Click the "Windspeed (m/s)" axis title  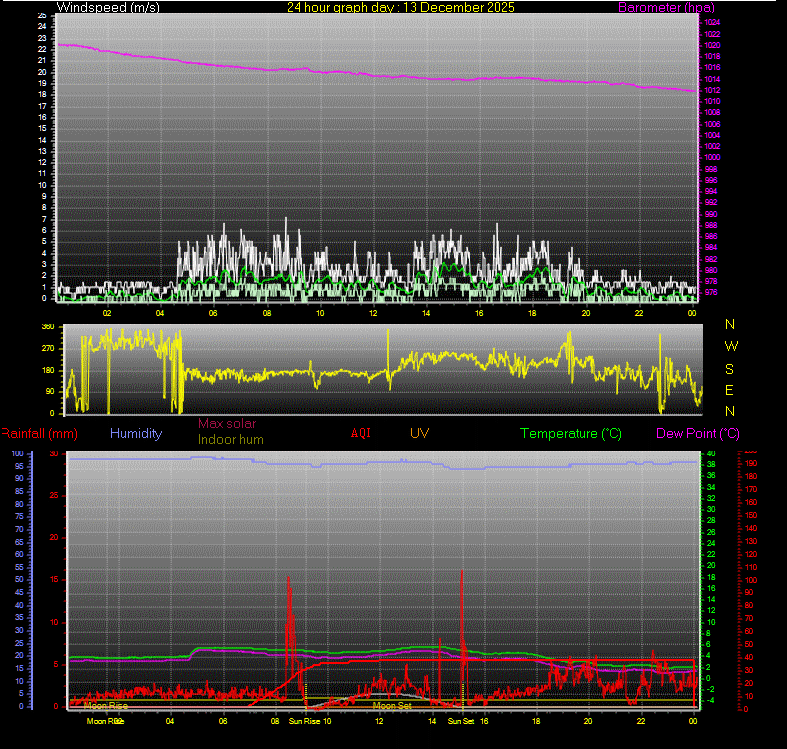click(x=108, y=8)
